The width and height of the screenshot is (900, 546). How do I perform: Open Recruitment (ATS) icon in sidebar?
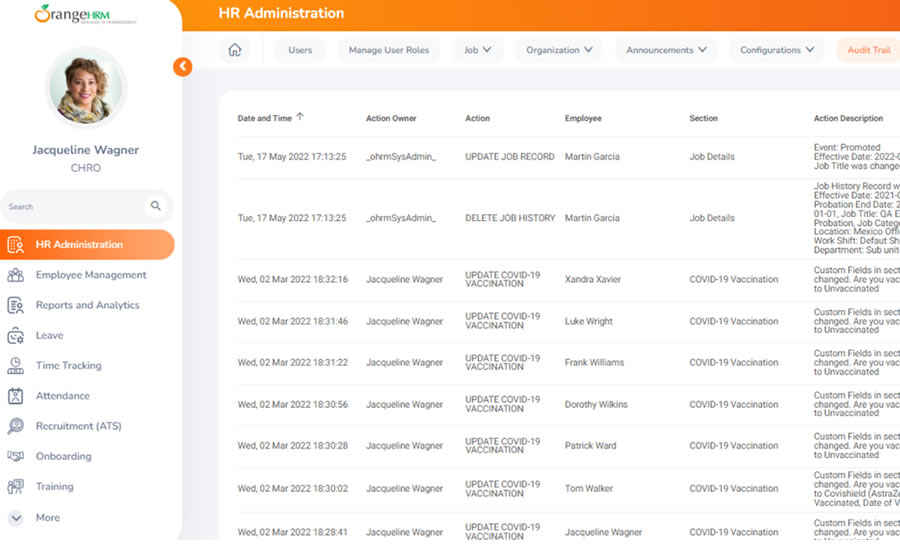click(16, 426)
